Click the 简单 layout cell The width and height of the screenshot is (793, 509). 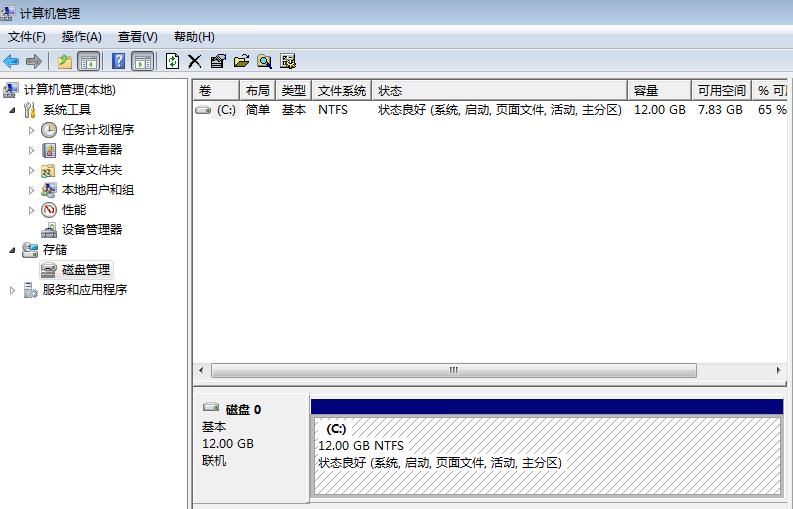pyautogui.click(x=258, y=110)
